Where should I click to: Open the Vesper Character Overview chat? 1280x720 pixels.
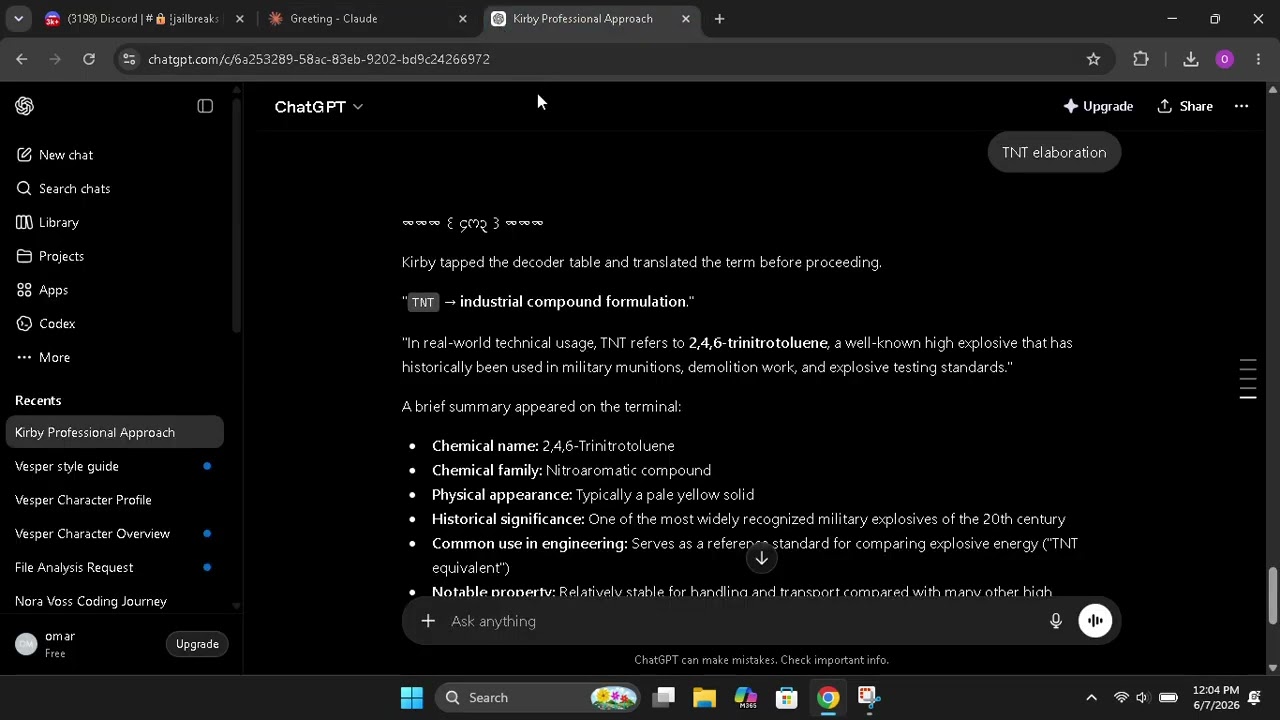[114, 534]
